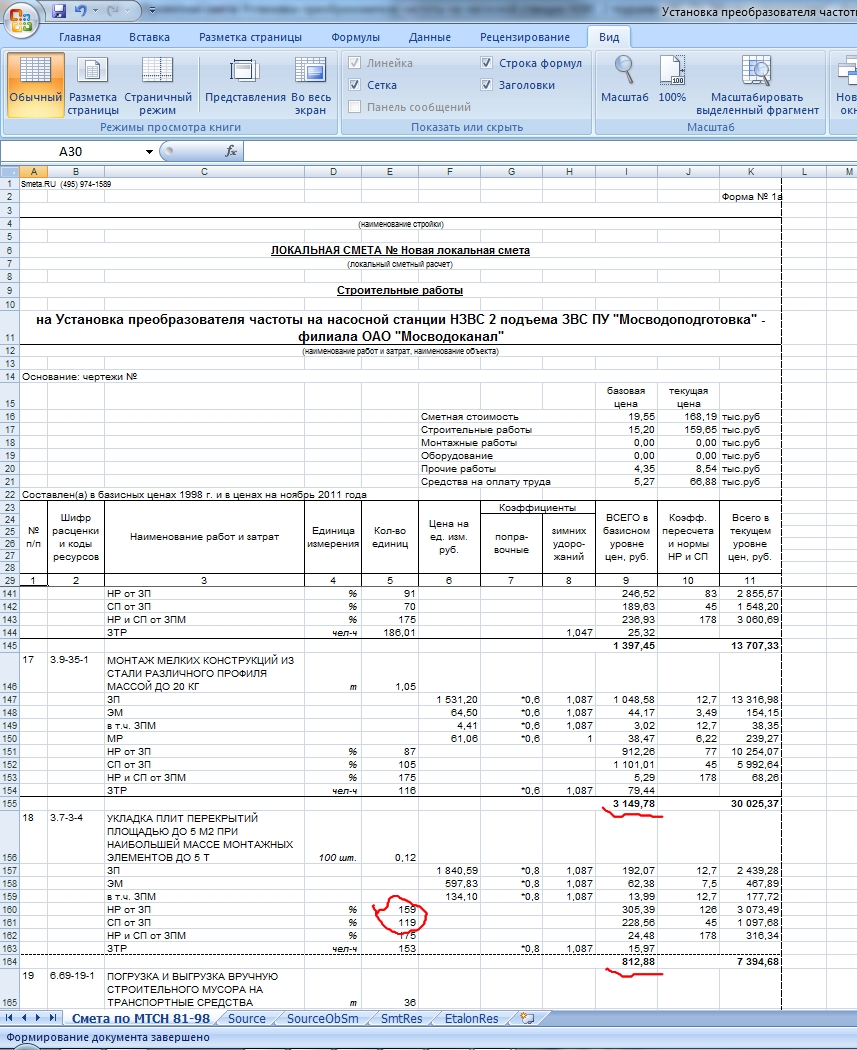Select cell with code 6.69-19-1
Screen dimensions: 857x1050
(76, 989)
